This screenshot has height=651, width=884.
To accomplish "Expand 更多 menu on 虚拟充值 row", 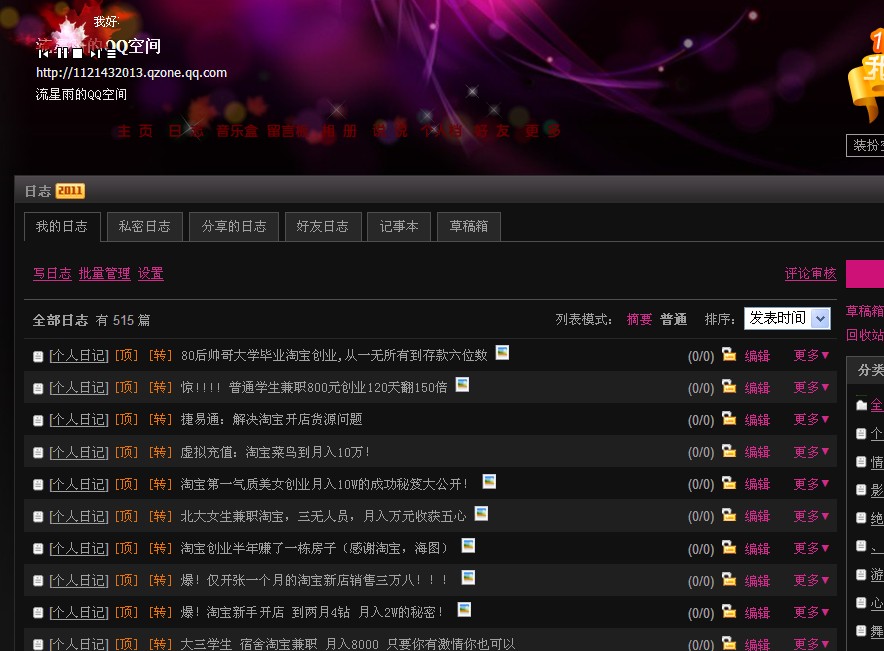I will [x=811, y=452].
